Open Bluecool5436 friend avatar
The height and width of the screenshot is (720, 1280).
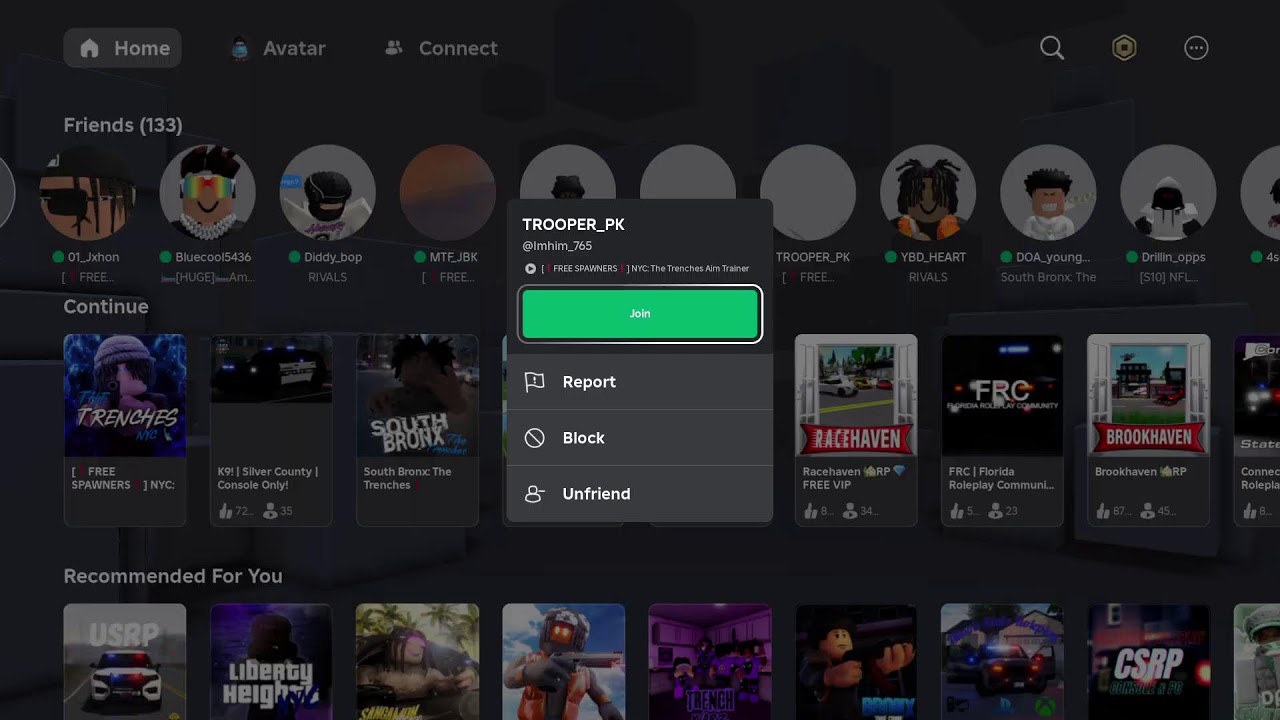point(207,193)
